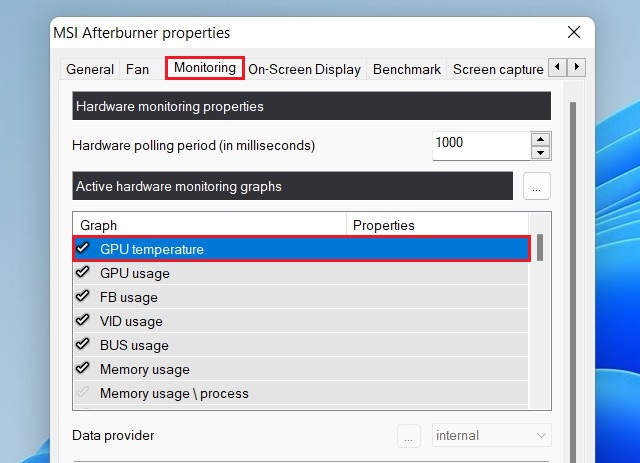The width and height of the screenshot is (640, 463).
Task: Select the VID usage row
Action: coord(301,321)
